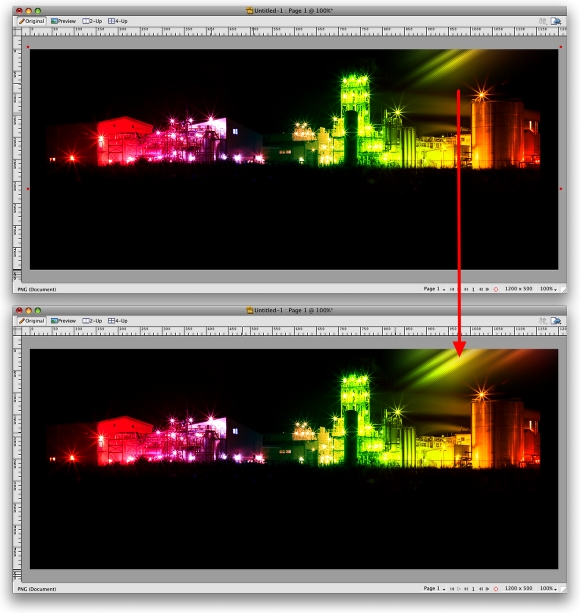Click file management icon in bottom window
Screen dimensions: 580x613
pos(542,321)
